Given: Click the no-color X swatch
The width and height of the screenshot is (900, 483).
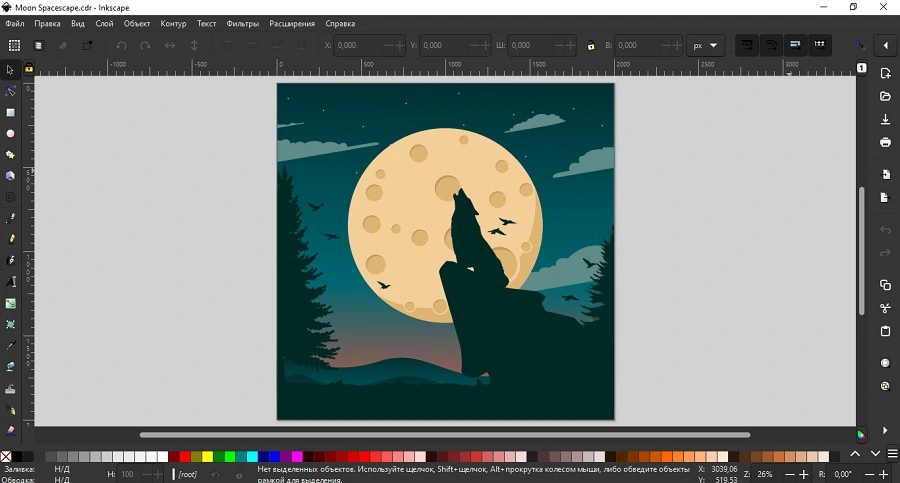Looking at the screenshot, I should (6, 457).
